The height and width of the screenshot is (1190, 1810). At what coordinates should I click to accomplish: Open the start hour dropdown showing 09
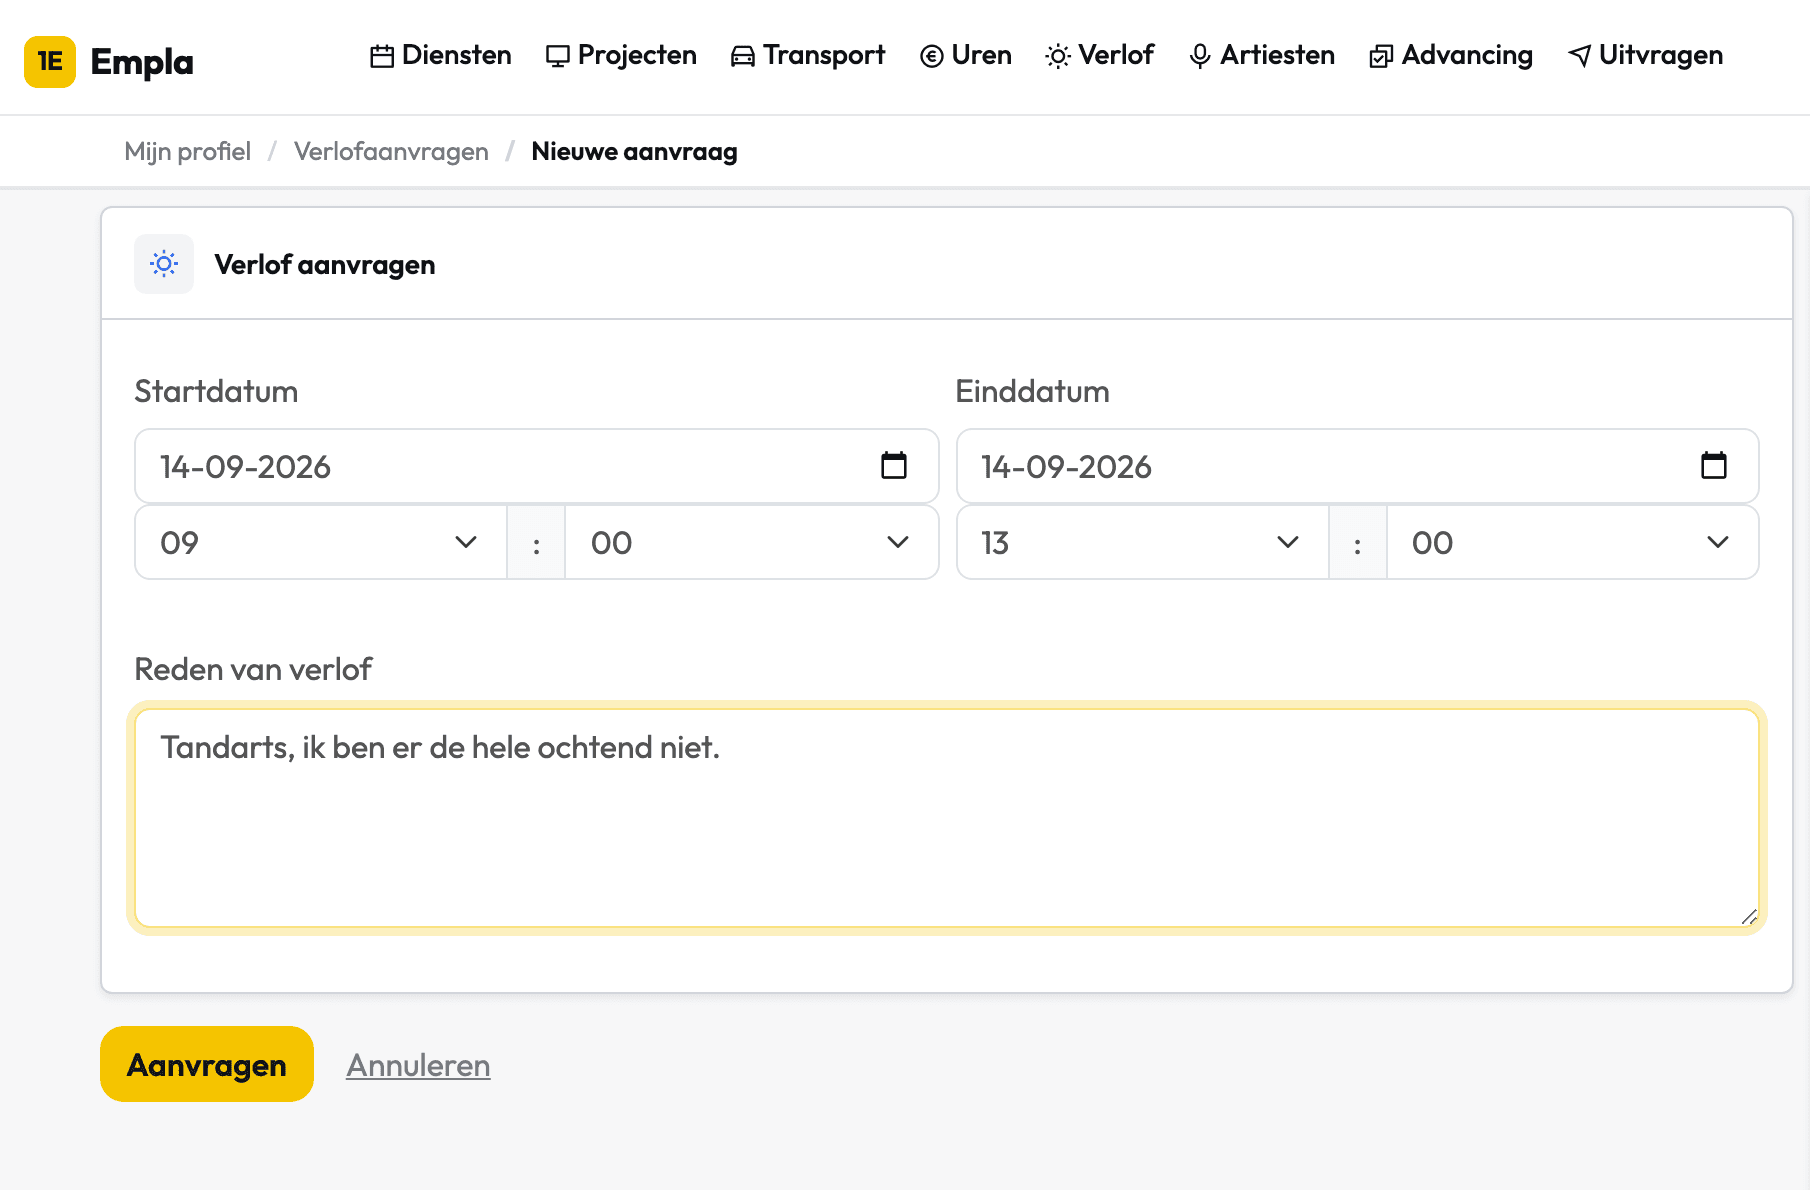point(321,542)
